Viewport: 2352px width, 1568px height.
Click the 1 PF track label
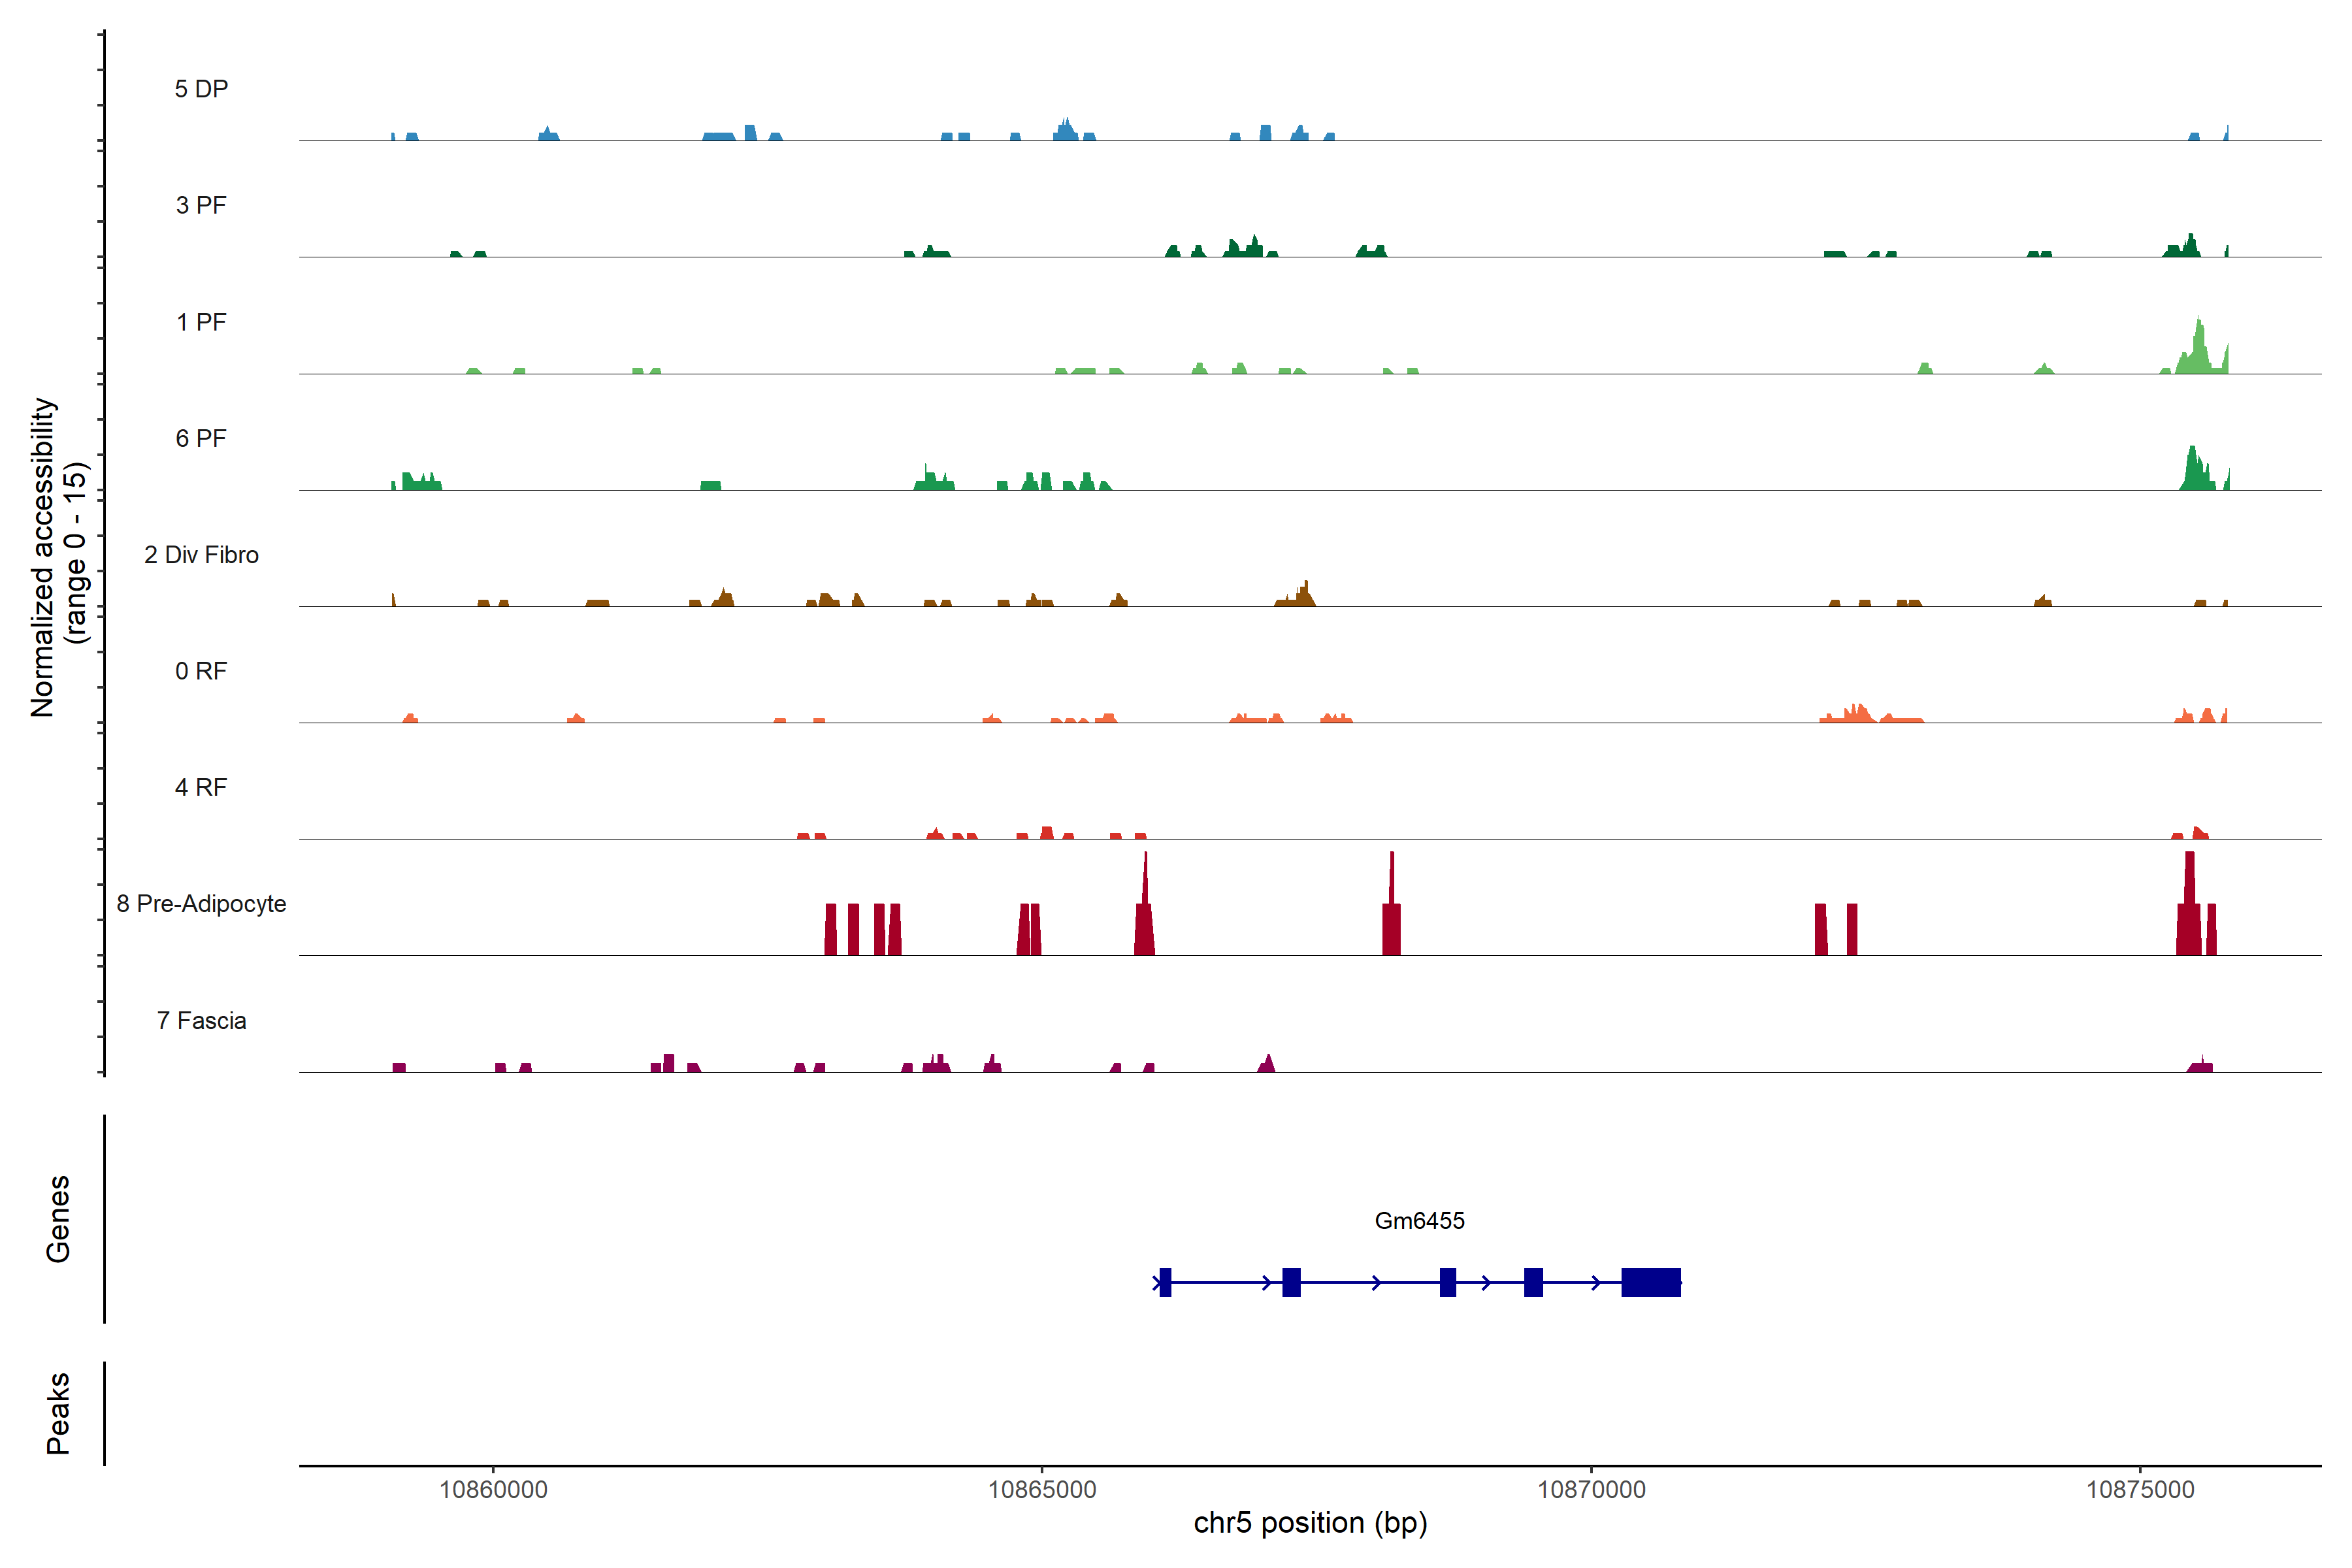[x=201, y=322]
